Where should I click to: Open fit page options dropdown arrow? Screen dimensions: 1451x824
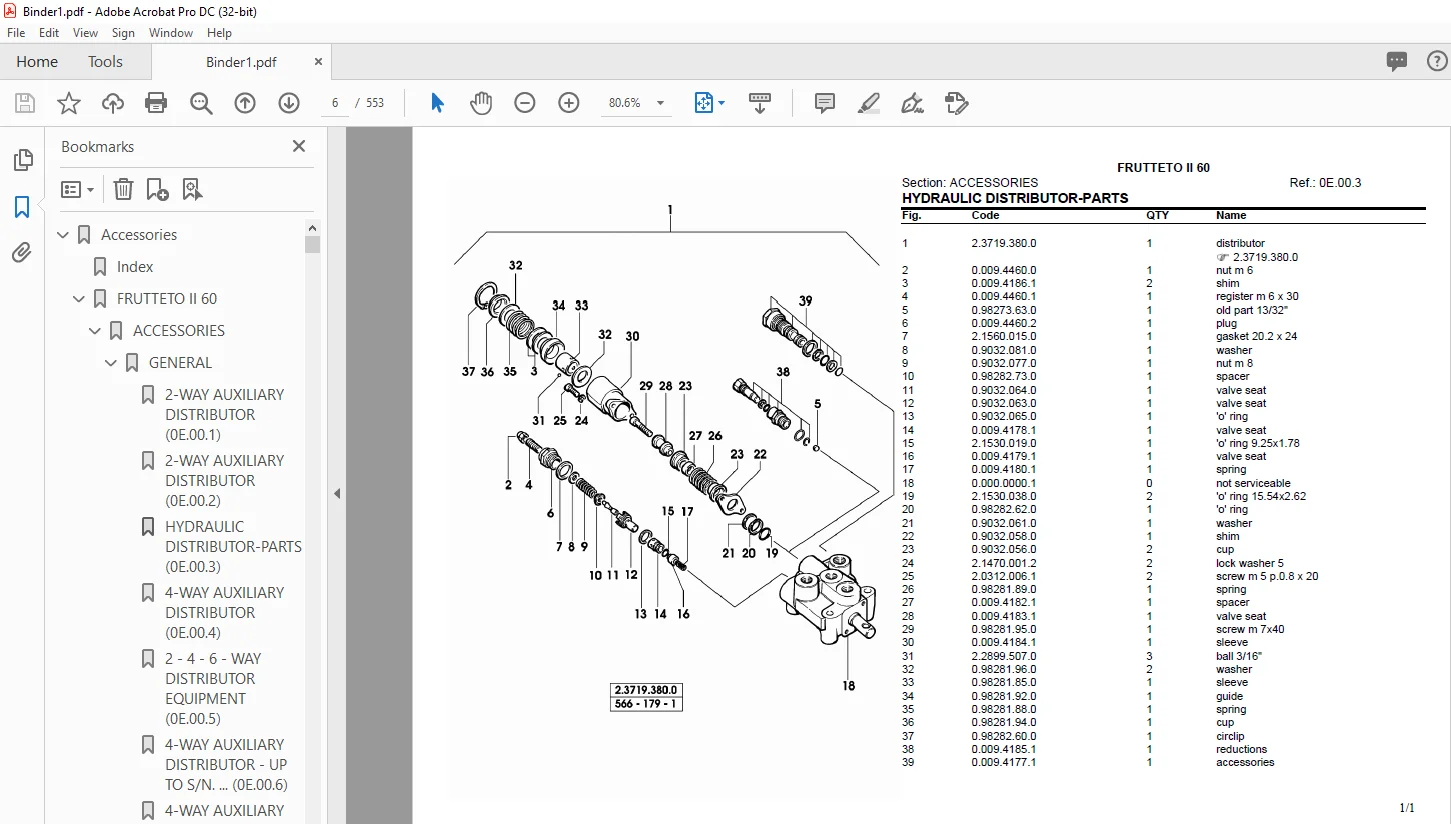[x=722, y=103]
